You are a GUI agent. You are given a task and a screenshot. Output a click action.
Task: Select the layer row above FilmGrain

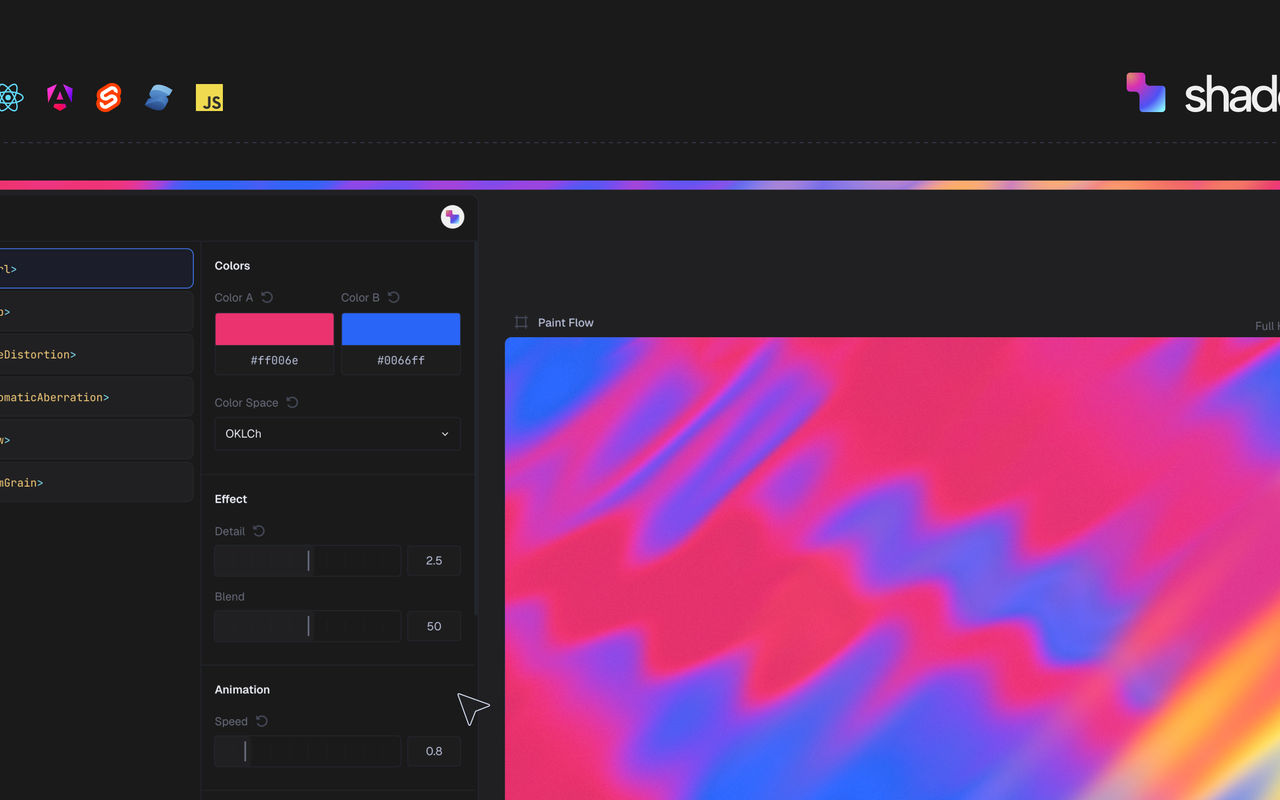click(96, 440)
